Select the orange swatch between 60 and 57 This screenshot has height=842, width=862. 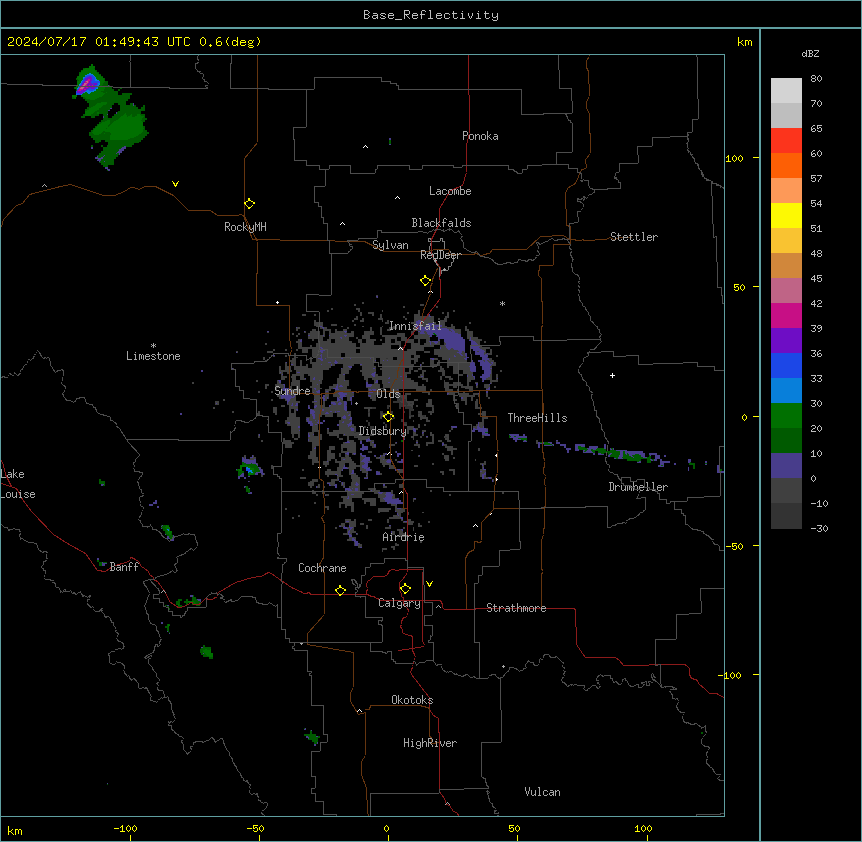point(786,165)
